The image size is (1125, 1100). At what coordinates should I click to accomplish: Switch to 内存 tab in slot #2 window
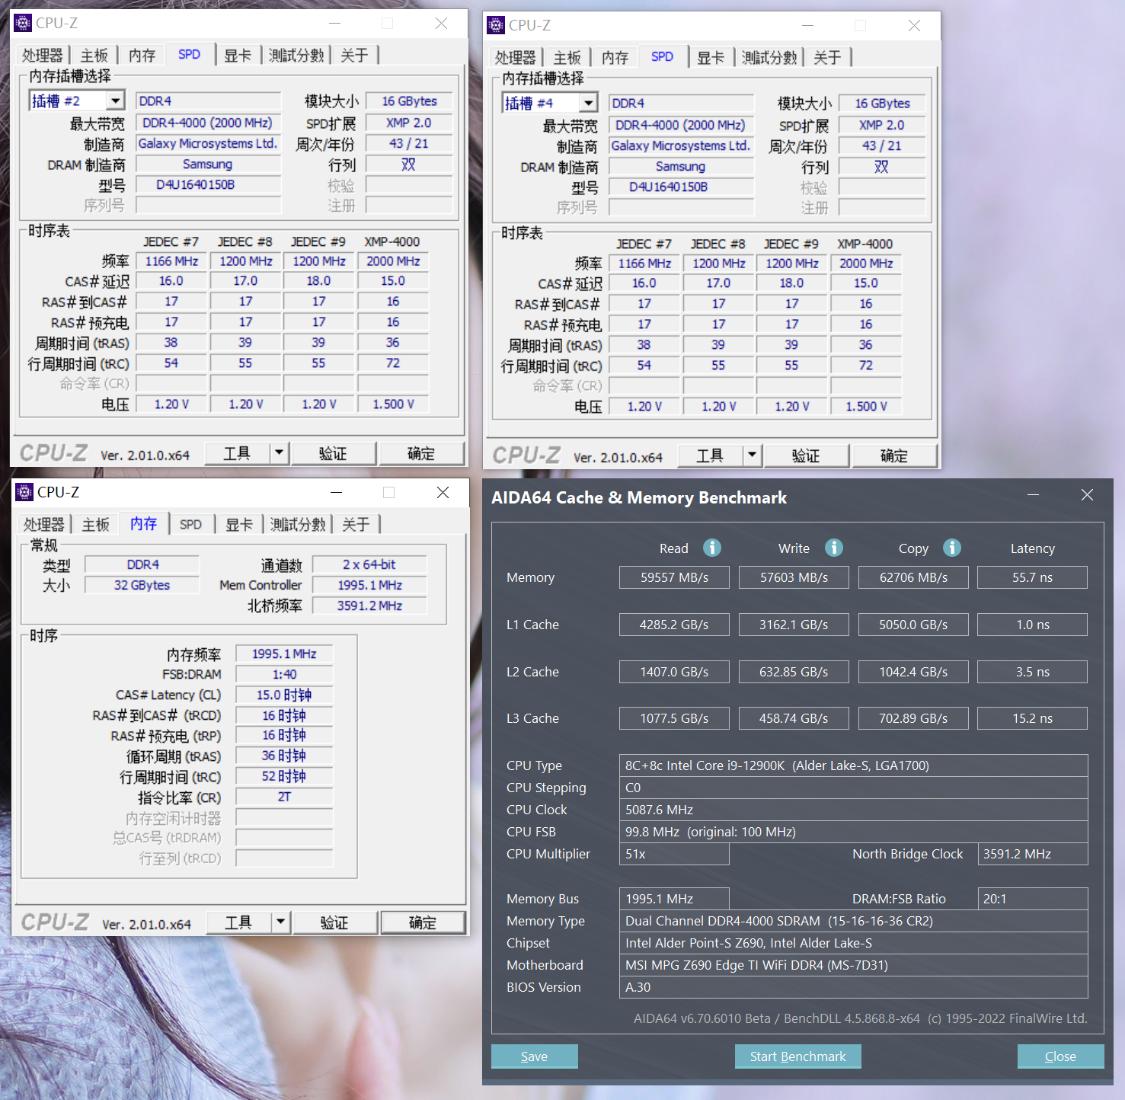141,55
